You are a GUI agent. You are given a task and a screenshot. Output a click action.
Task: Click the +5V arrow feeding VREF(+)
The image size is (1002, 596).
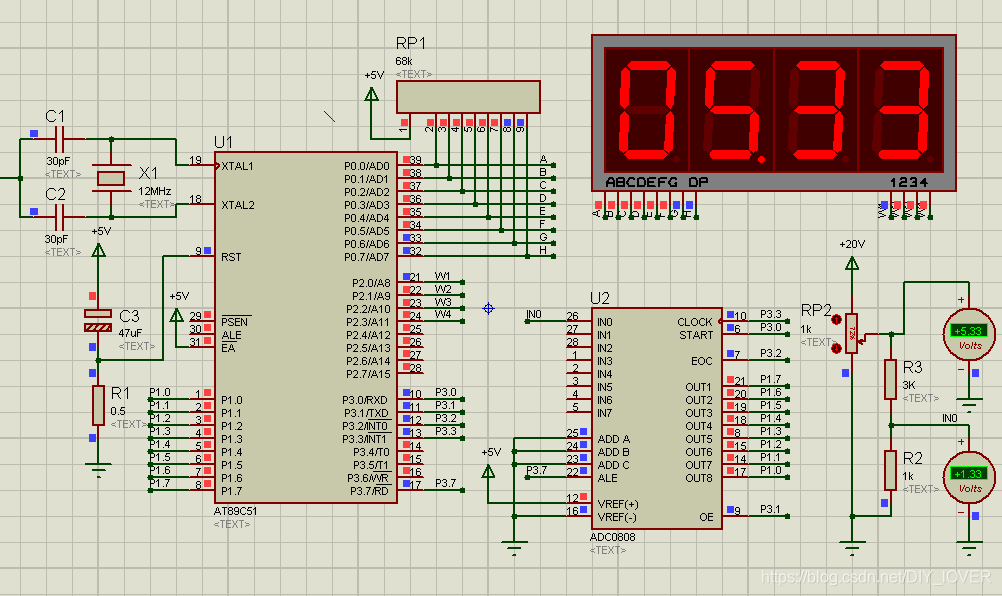[x=488, y=471]
